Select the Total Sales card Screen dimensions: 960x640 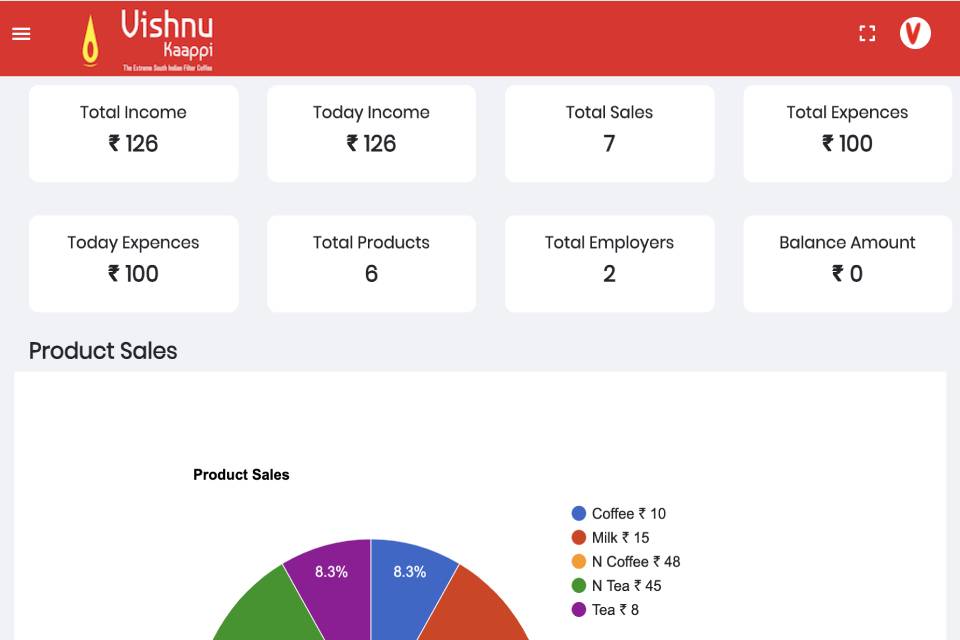(609, 133)
